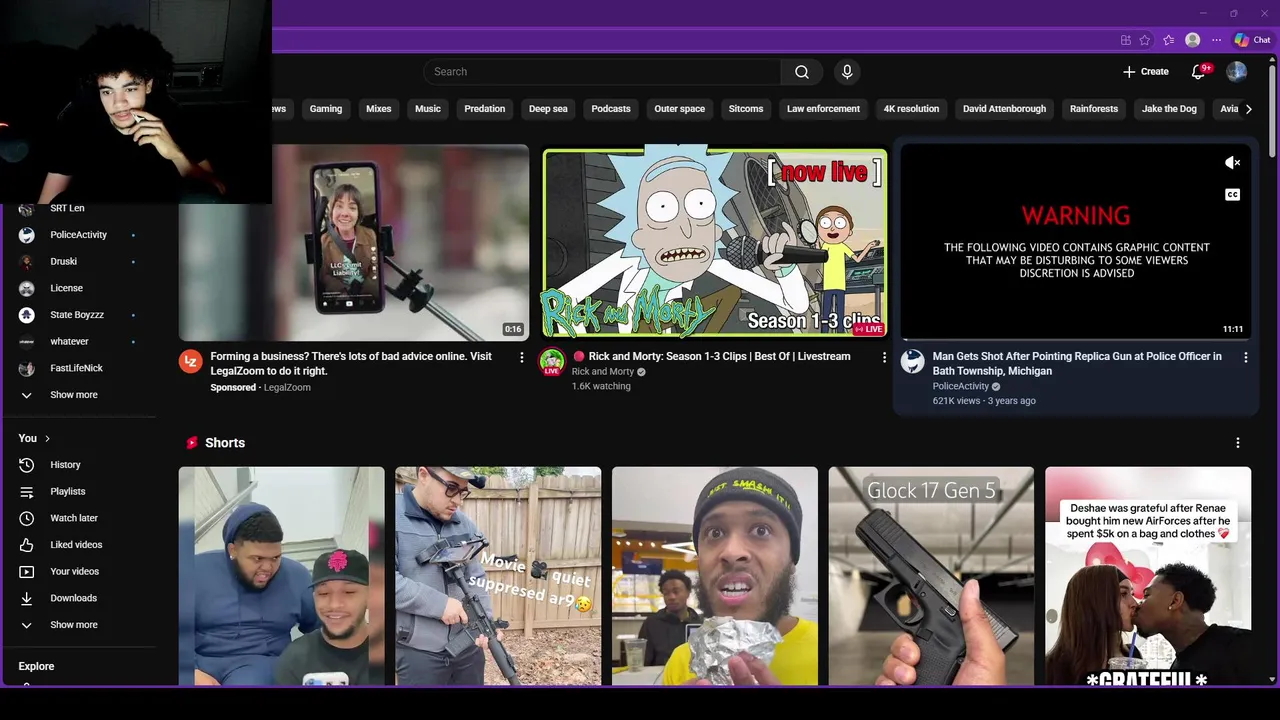Toggle closed captions on the preview
Viewport: 1280px width, 720px height.
(x=1232, y=195)
